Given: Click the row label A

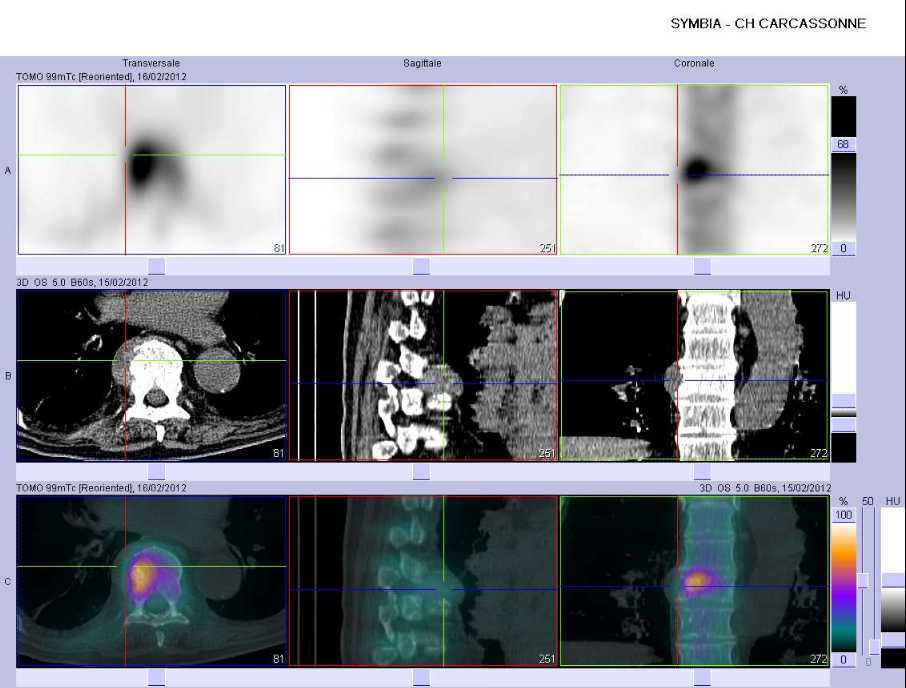Looking at the screenshot, I should (x=8, y=170).
